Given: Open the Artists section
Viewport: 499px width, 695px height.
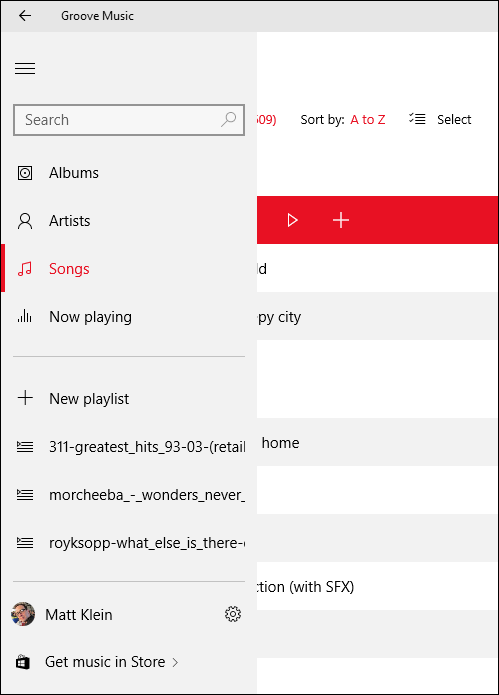Looking at the screenshot, I should pos(129,221).
